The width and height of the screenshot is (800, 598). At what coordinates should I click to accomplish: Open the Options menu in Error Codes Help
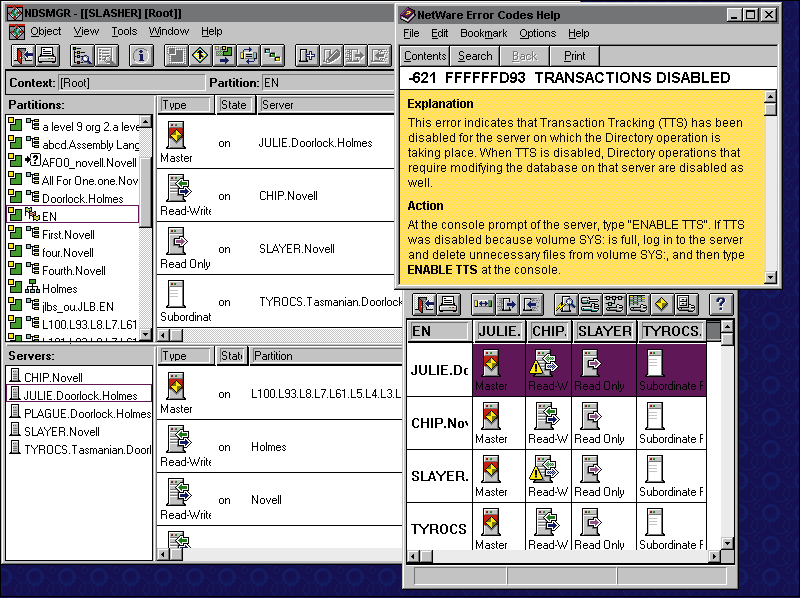(538, 34)
